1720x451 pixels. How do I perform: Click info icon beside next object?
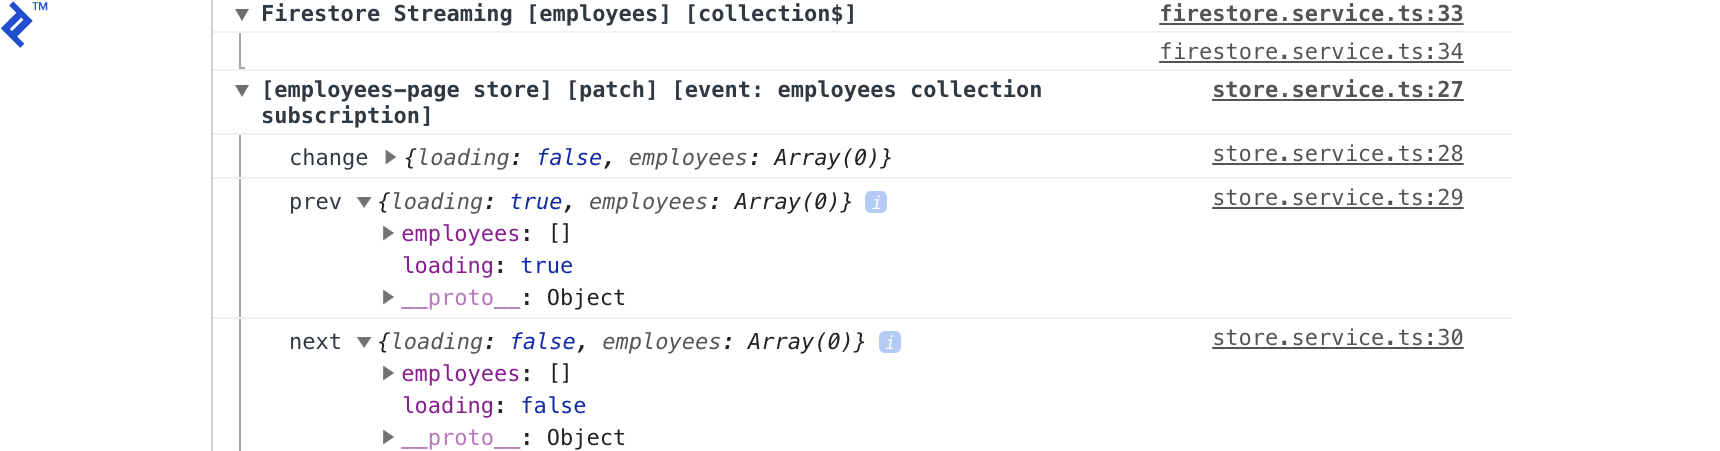click(890, 342)
